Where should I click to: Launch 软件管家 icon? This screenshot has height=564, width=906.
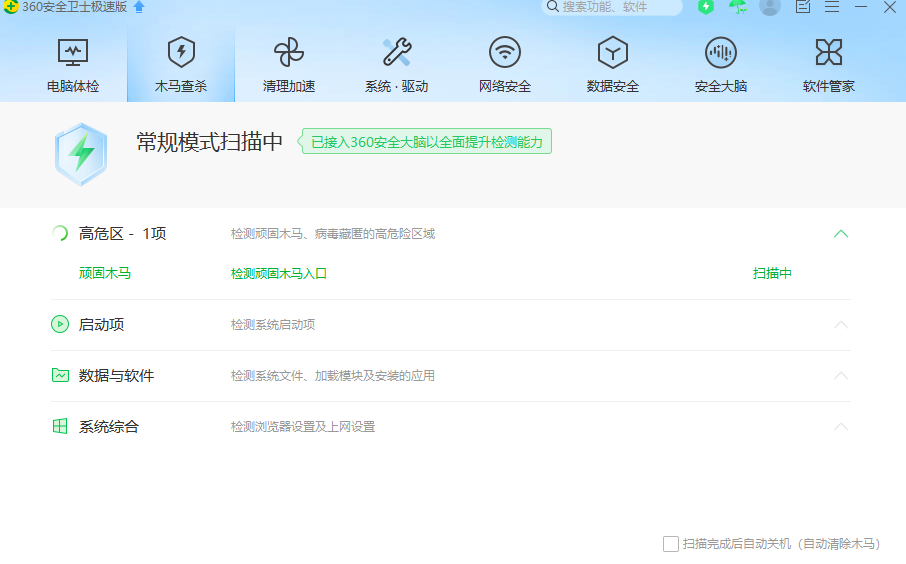pos(829,52)
